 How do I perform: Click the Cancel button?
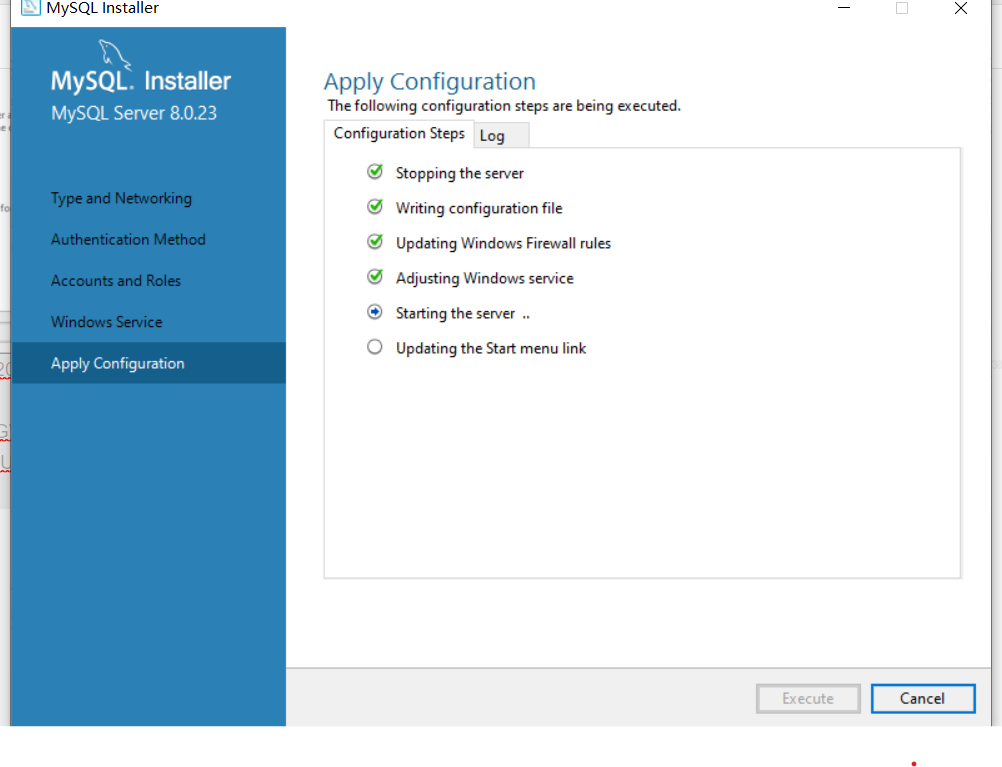(923, 699)
